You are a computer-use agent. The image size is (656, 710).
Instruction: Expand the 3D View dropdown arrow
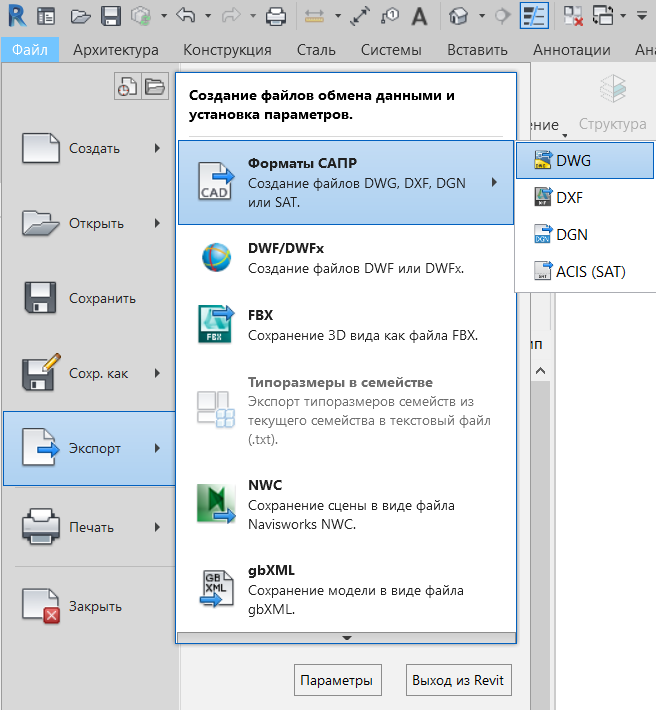coord(482,16)
